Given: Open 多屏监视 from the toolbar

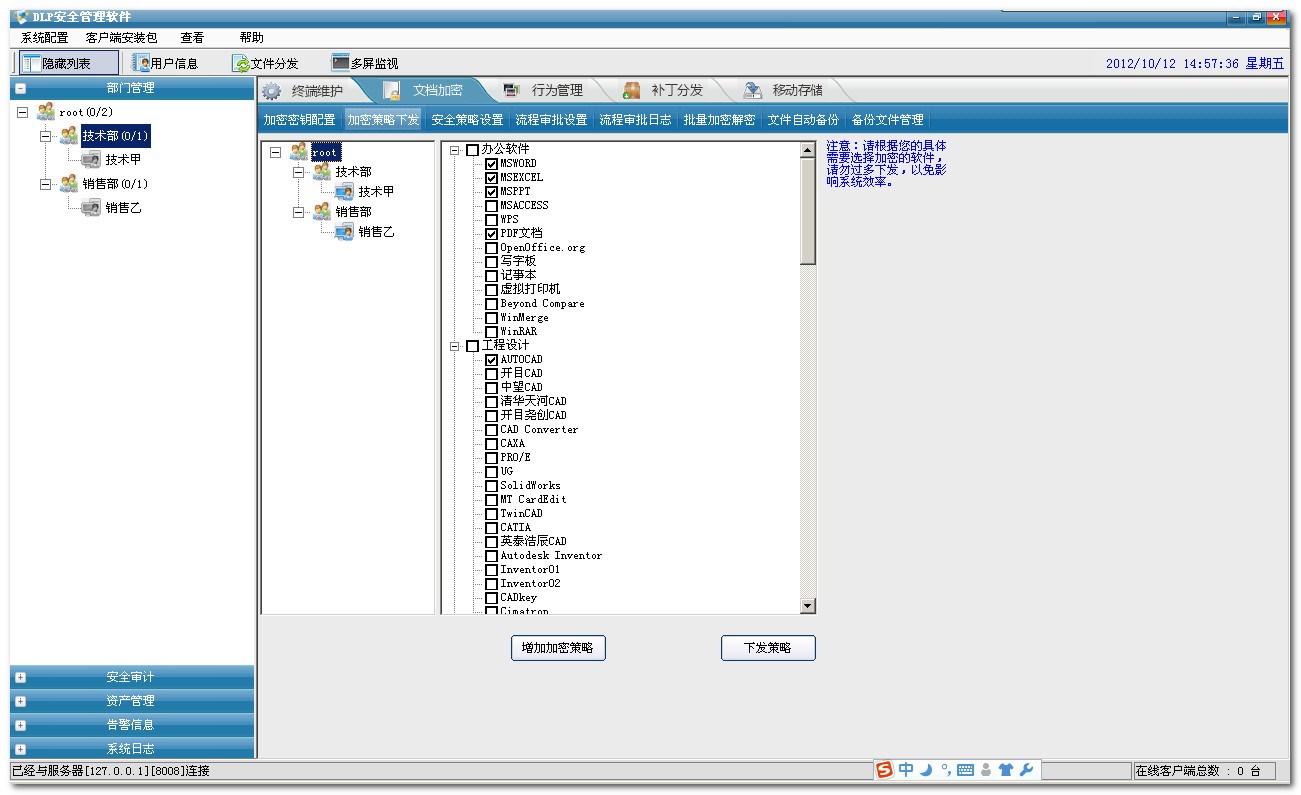Looking at the screenshot, I should pos(365,63).
